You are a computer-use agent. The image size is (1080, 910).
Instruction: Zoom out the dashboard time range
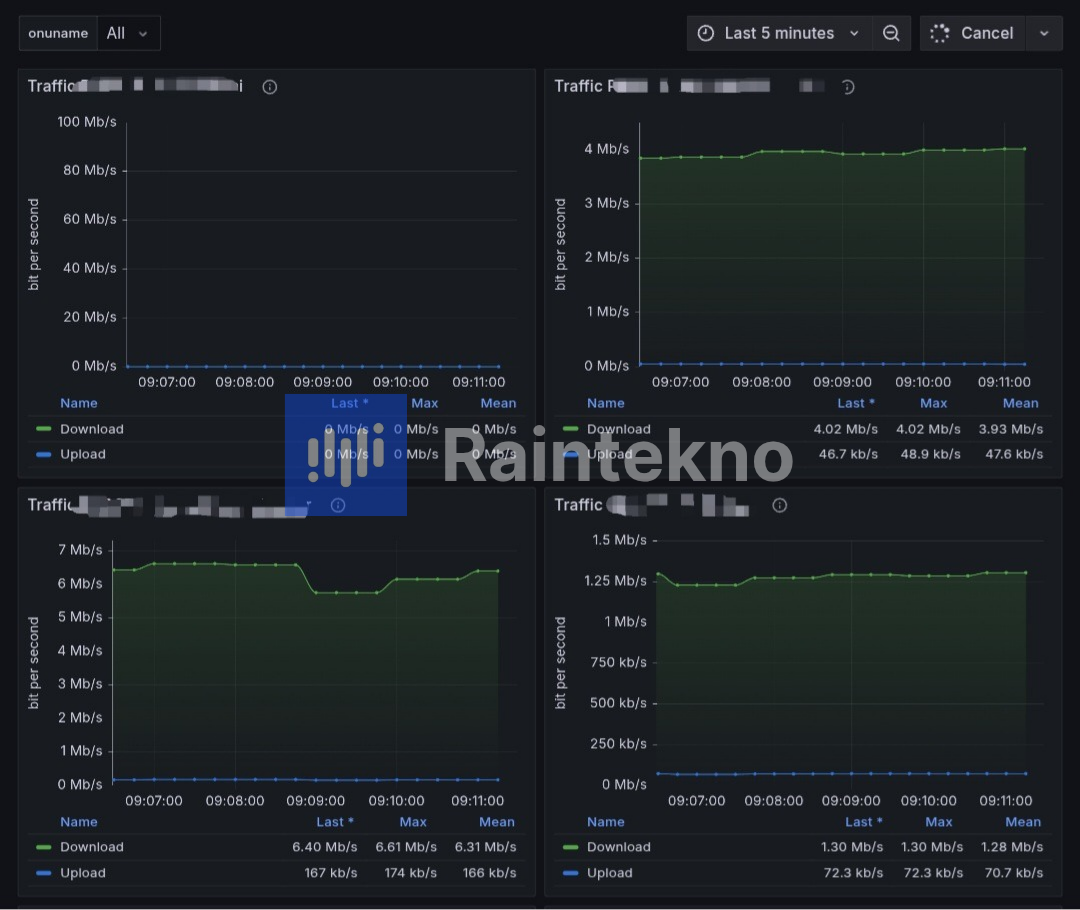(x=891, y=33)
